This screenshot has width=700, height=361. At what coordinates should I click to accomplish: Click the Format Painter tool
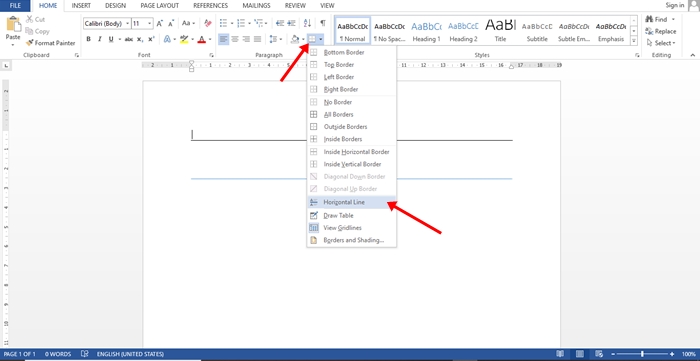coord(50,43)
